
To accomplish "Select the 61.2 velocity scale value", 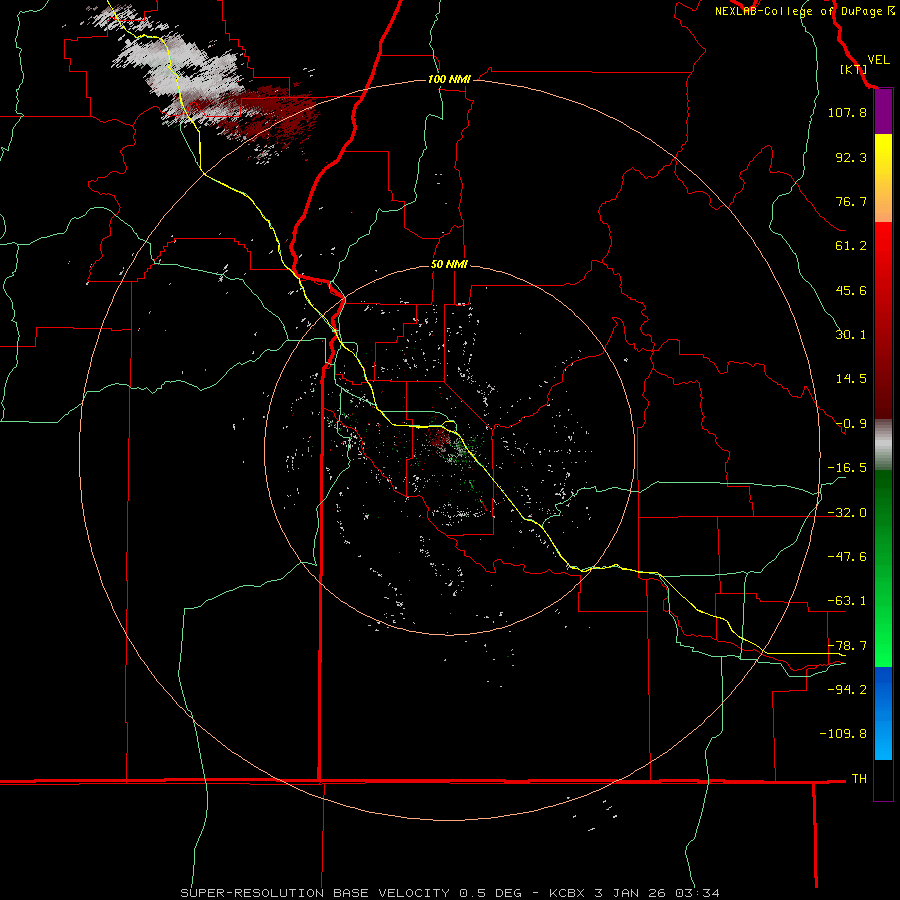I will point(851,246).
